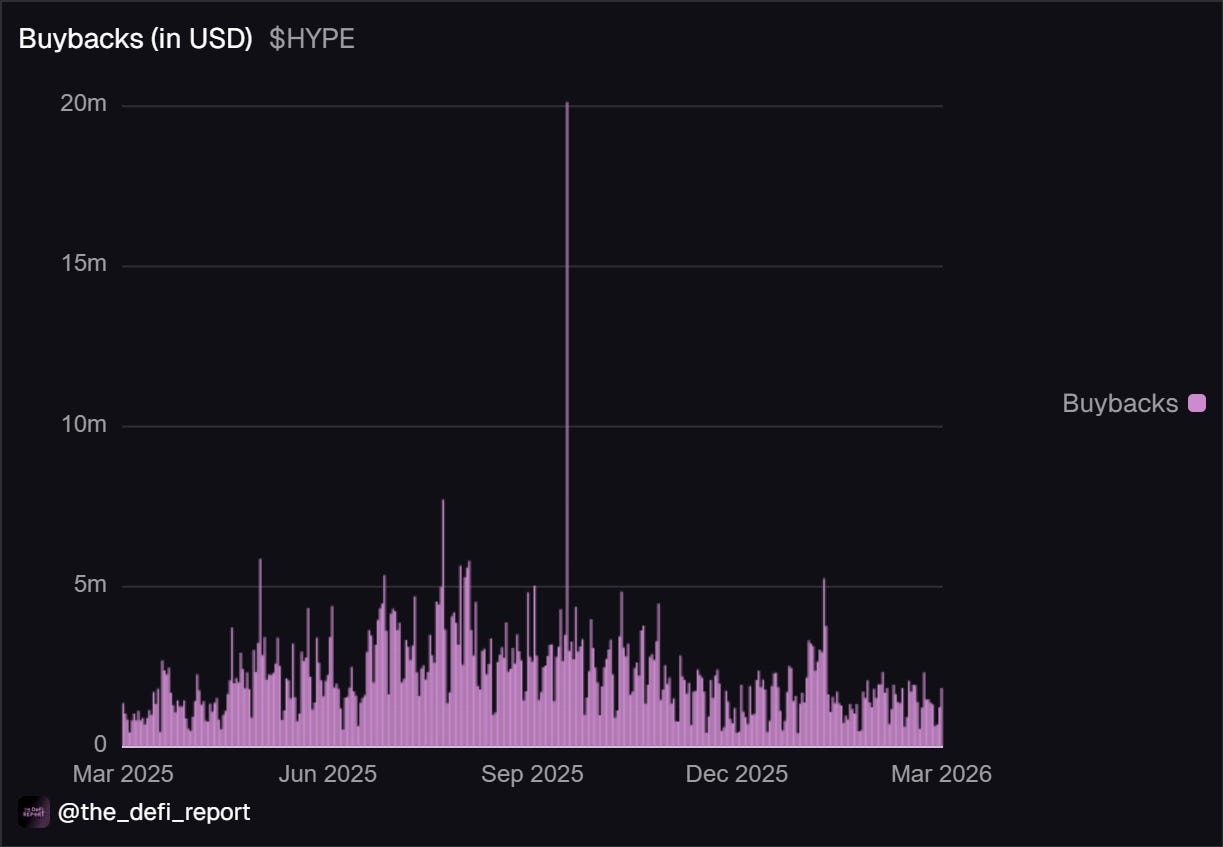Click the Mar 2026 x-axis label

pyautogui.click(x=941, y=773)
